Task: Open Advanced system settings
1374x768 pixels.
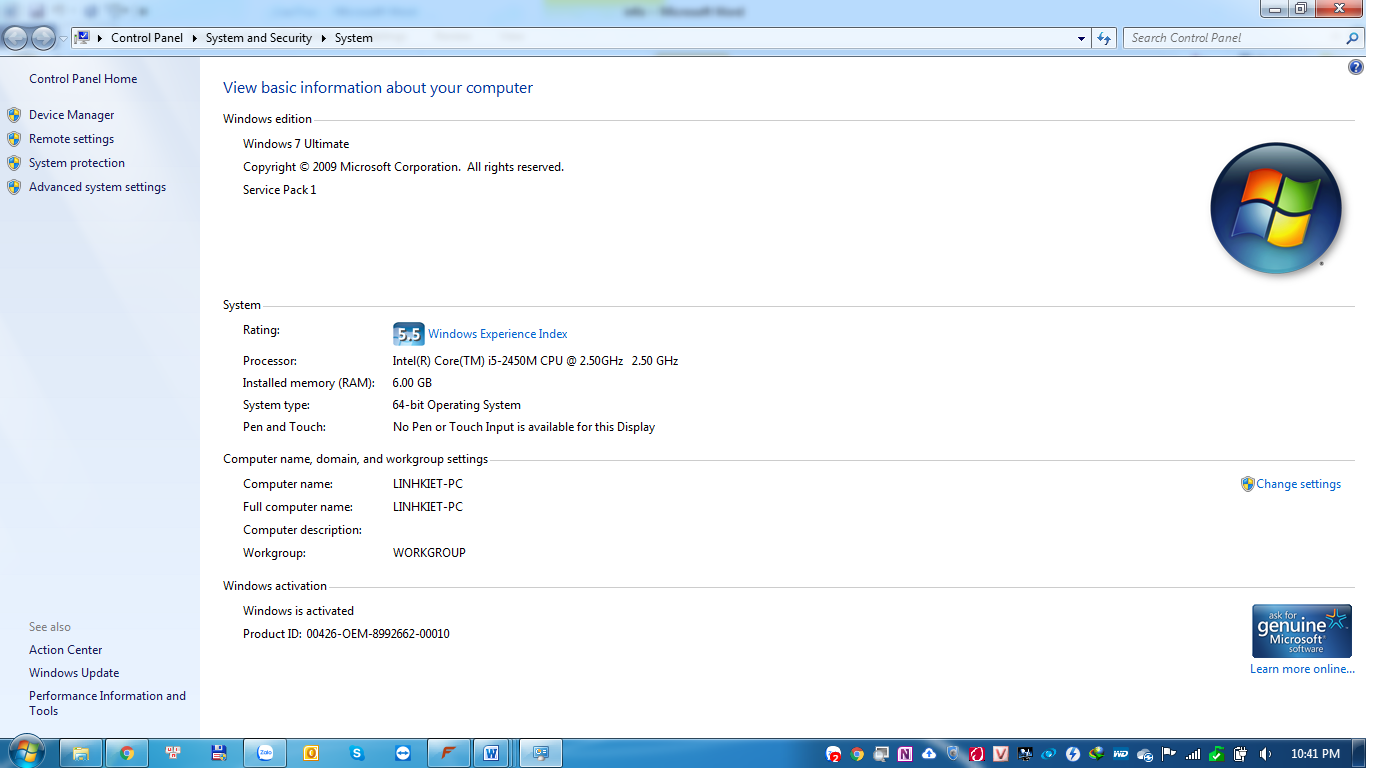Action: coord(97,187)
